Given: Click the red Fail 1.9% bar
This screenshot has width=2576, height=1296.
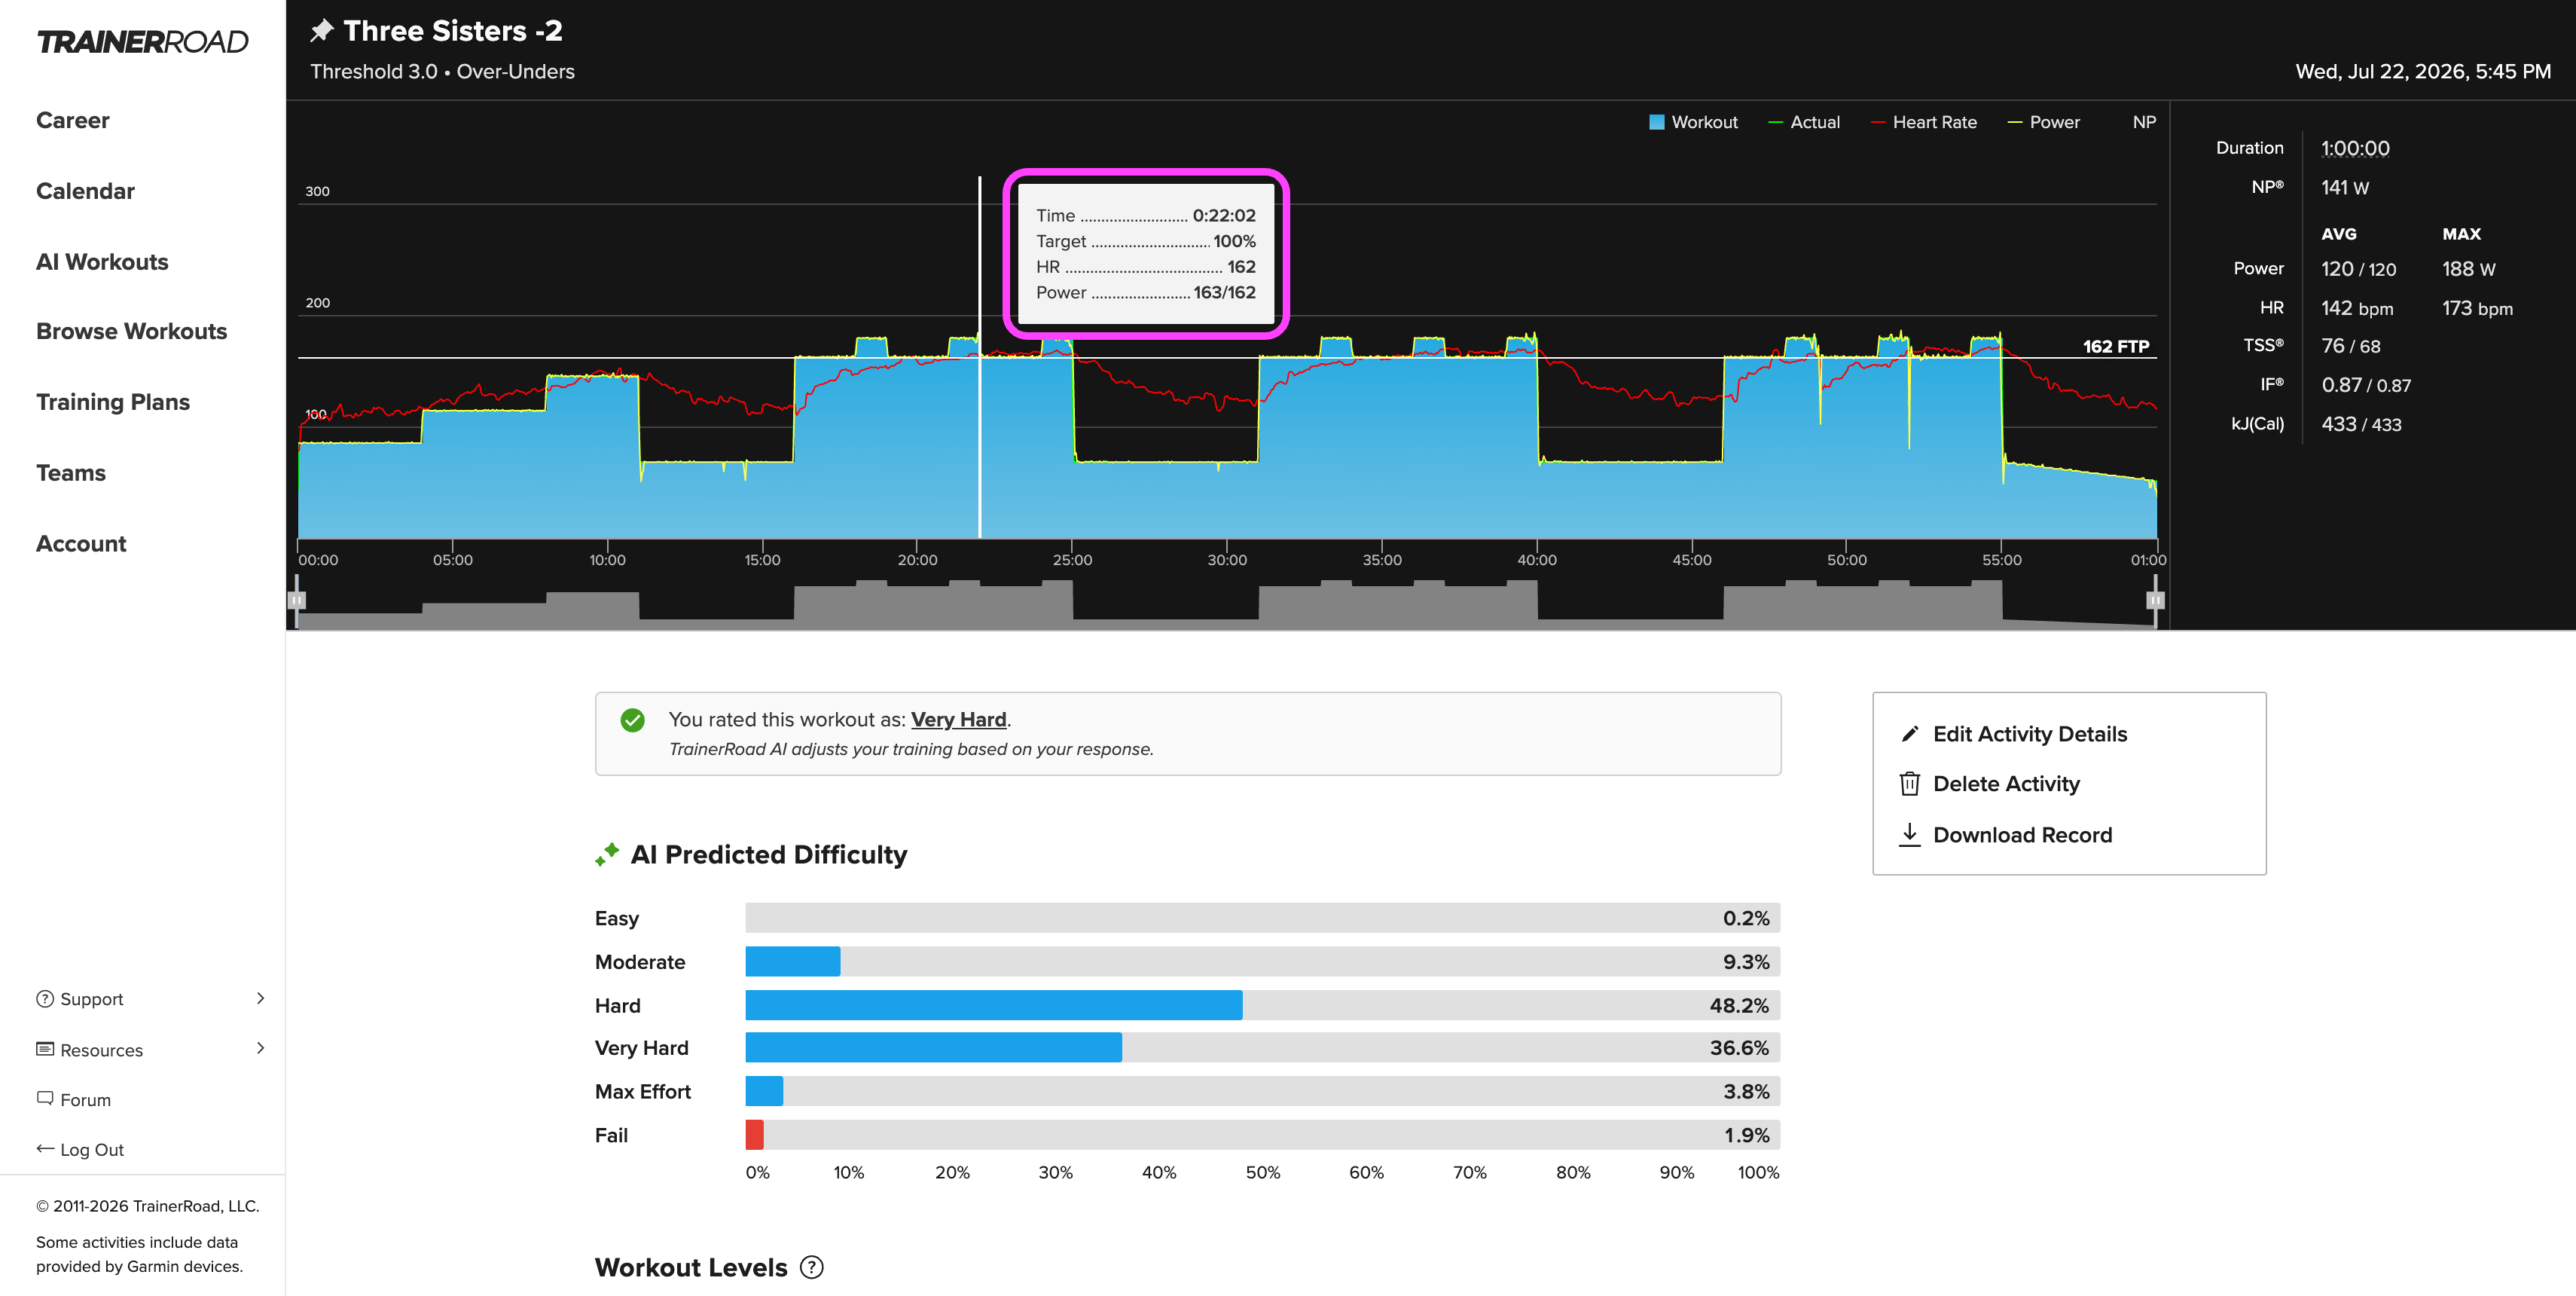Looking at the screenshot, I should [755, 1135].
